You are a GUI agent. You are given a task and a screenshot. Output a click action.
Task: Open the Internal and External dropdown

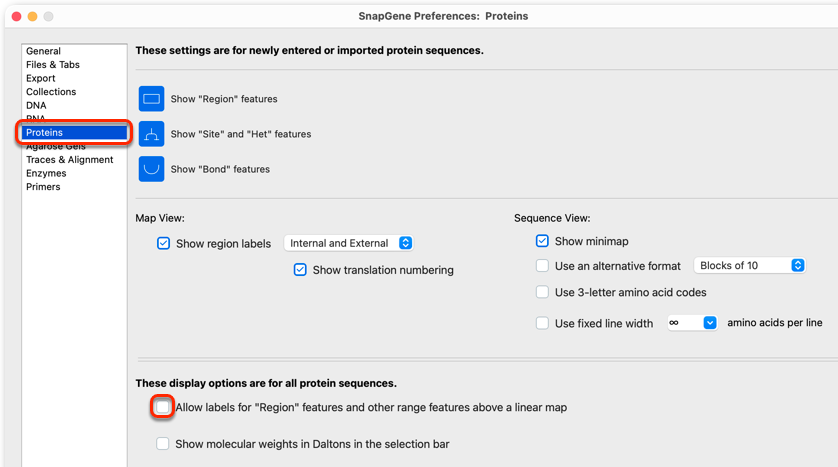tap(348, 243)
